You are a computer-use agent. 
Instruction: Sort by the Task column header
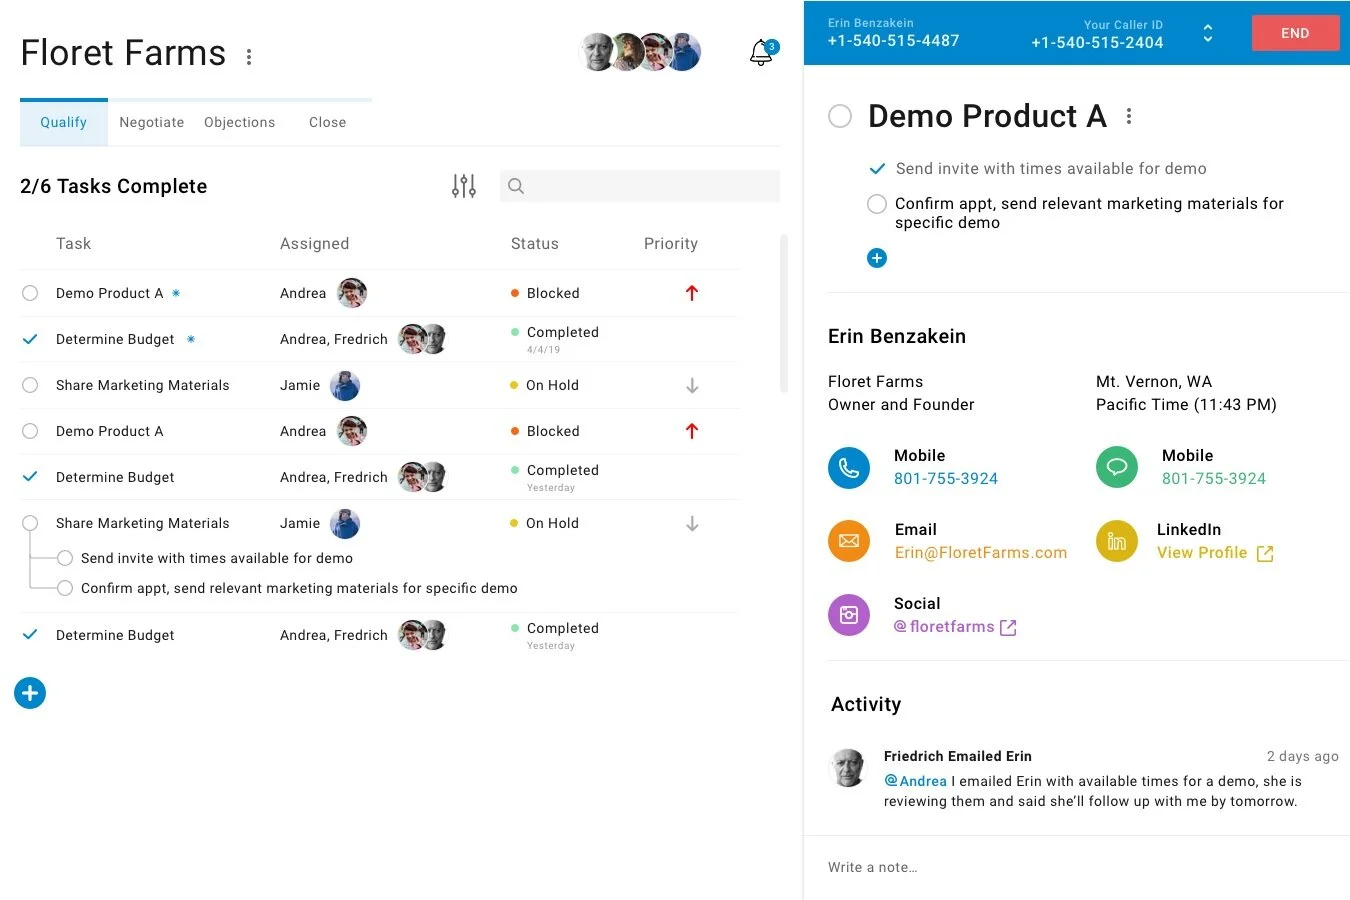click(x=73, y=244)
